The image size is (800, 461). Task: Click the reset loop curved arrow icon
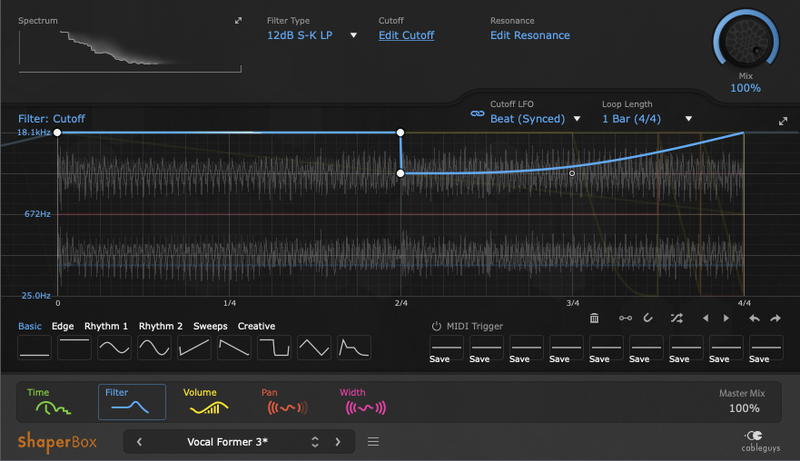(648, 318)
